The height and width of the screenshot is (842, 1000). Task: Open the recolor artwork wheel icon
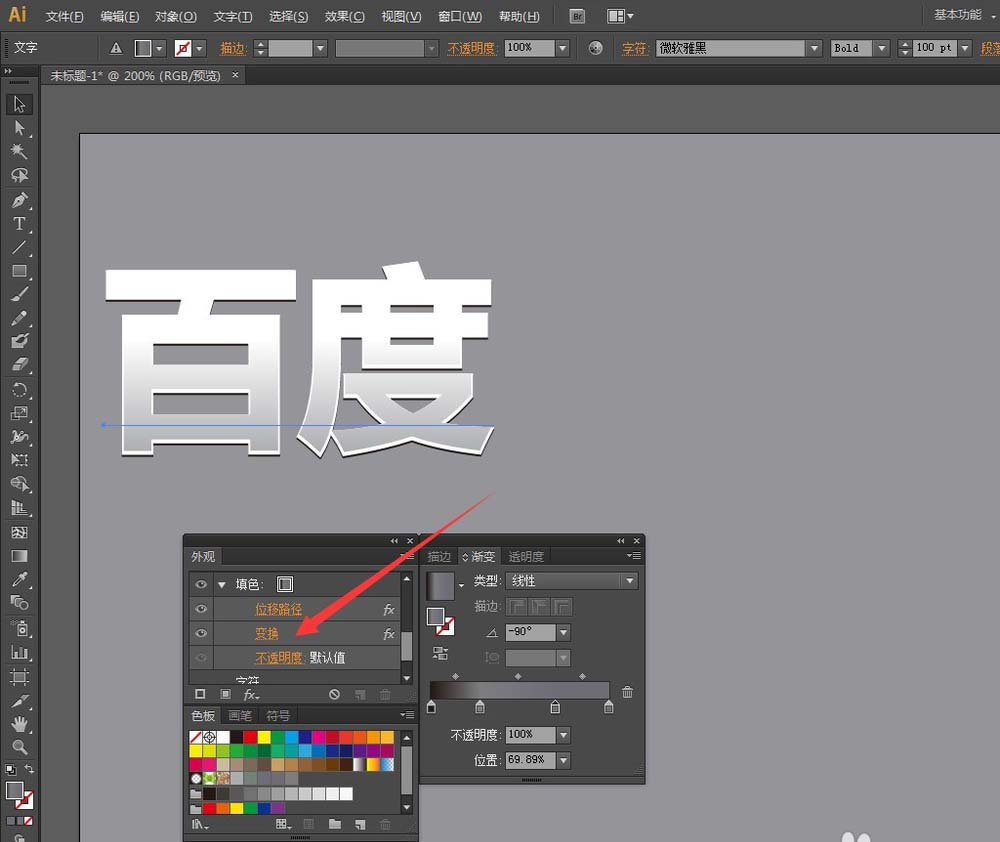coord(595,48)
